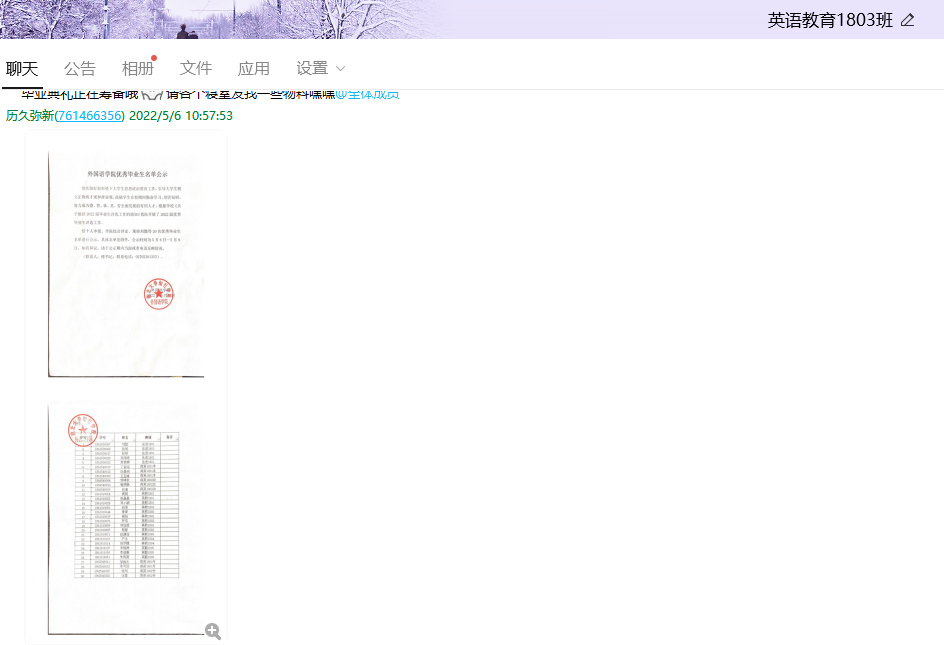
Task: Click the @全体成员 mention link
Action: 366,95
